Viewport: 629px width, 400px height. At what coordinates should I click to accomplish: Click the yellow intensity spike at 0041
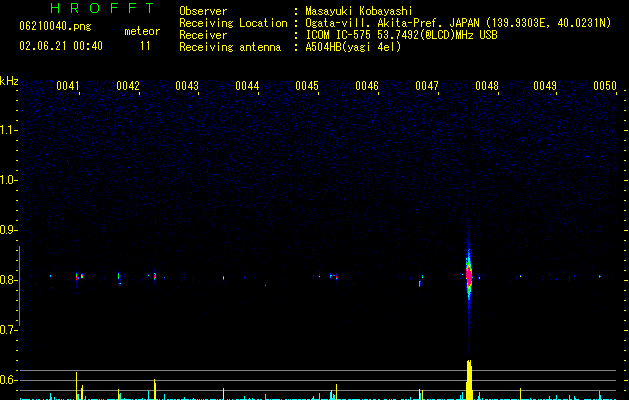(76, 386)
